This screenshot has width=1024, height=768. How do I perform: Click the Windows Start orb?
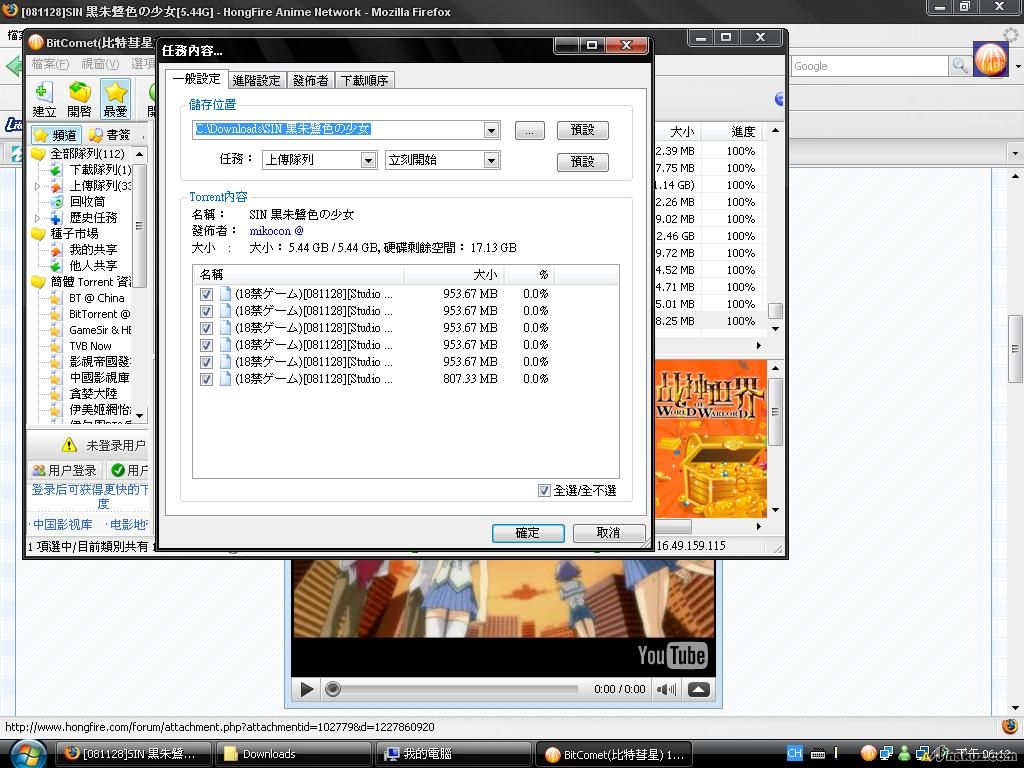coord(26,753)
